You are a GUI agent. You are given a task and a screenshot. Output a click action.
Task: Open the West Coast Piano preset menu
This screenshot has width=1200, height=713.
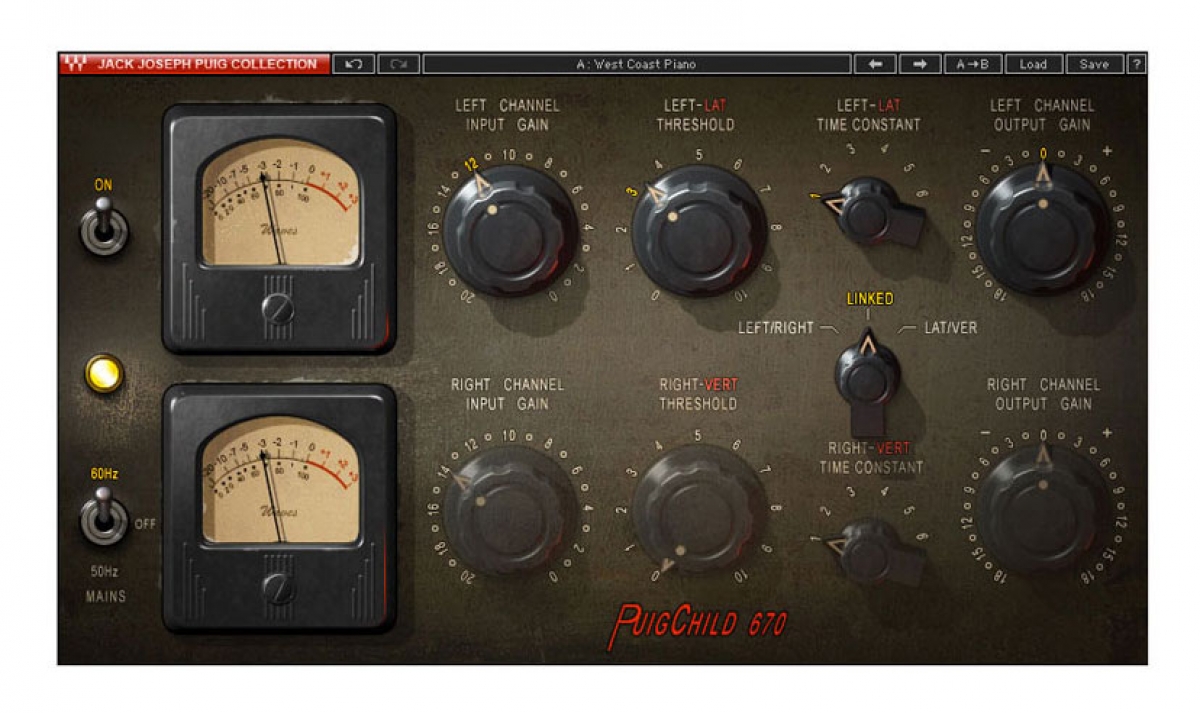coord(637,64)
